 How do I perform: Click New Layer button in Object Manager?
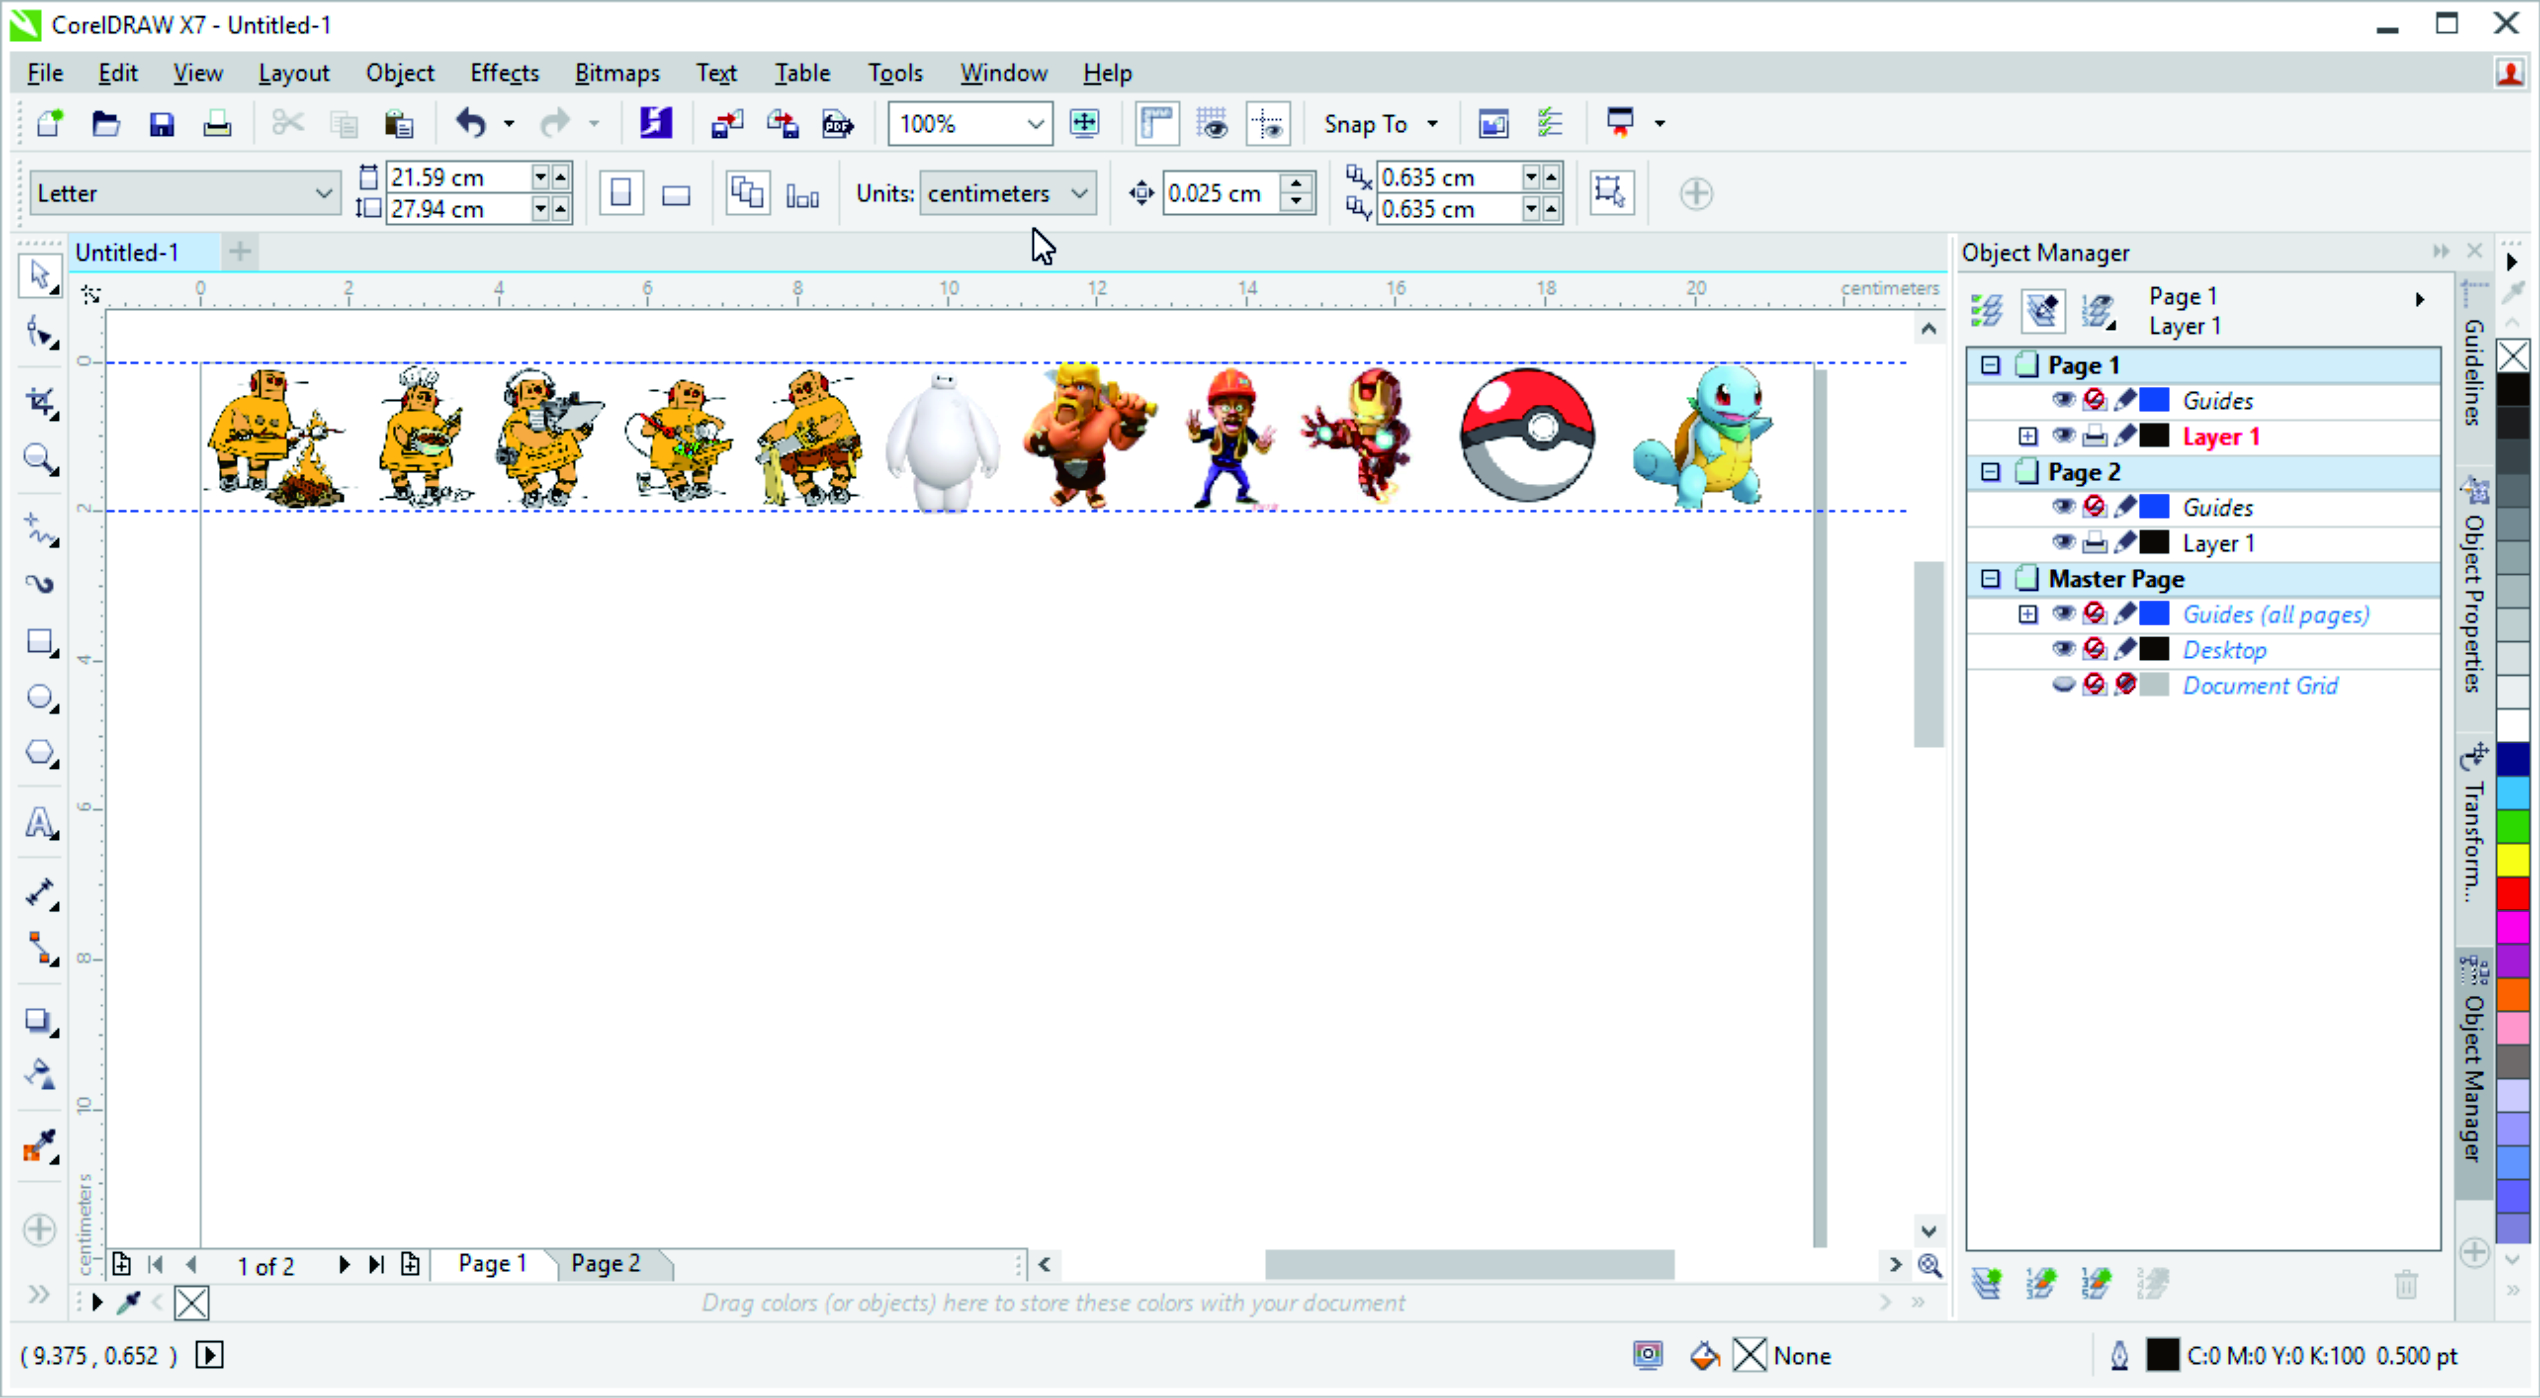tap(1988, 1283)
